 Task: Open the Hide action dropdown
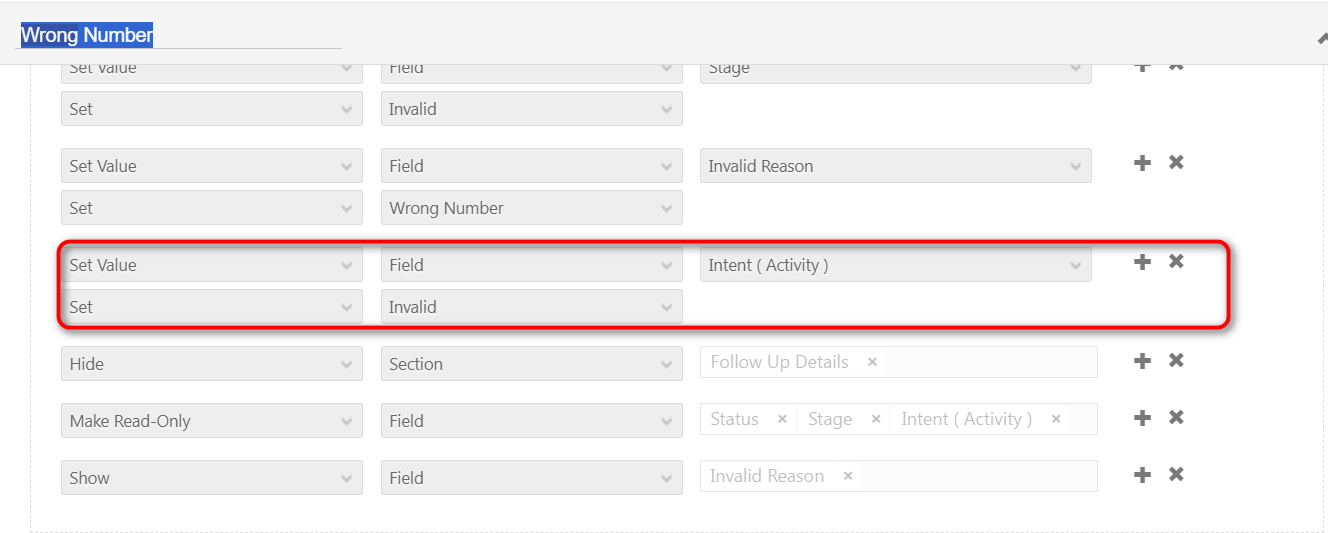211,364
